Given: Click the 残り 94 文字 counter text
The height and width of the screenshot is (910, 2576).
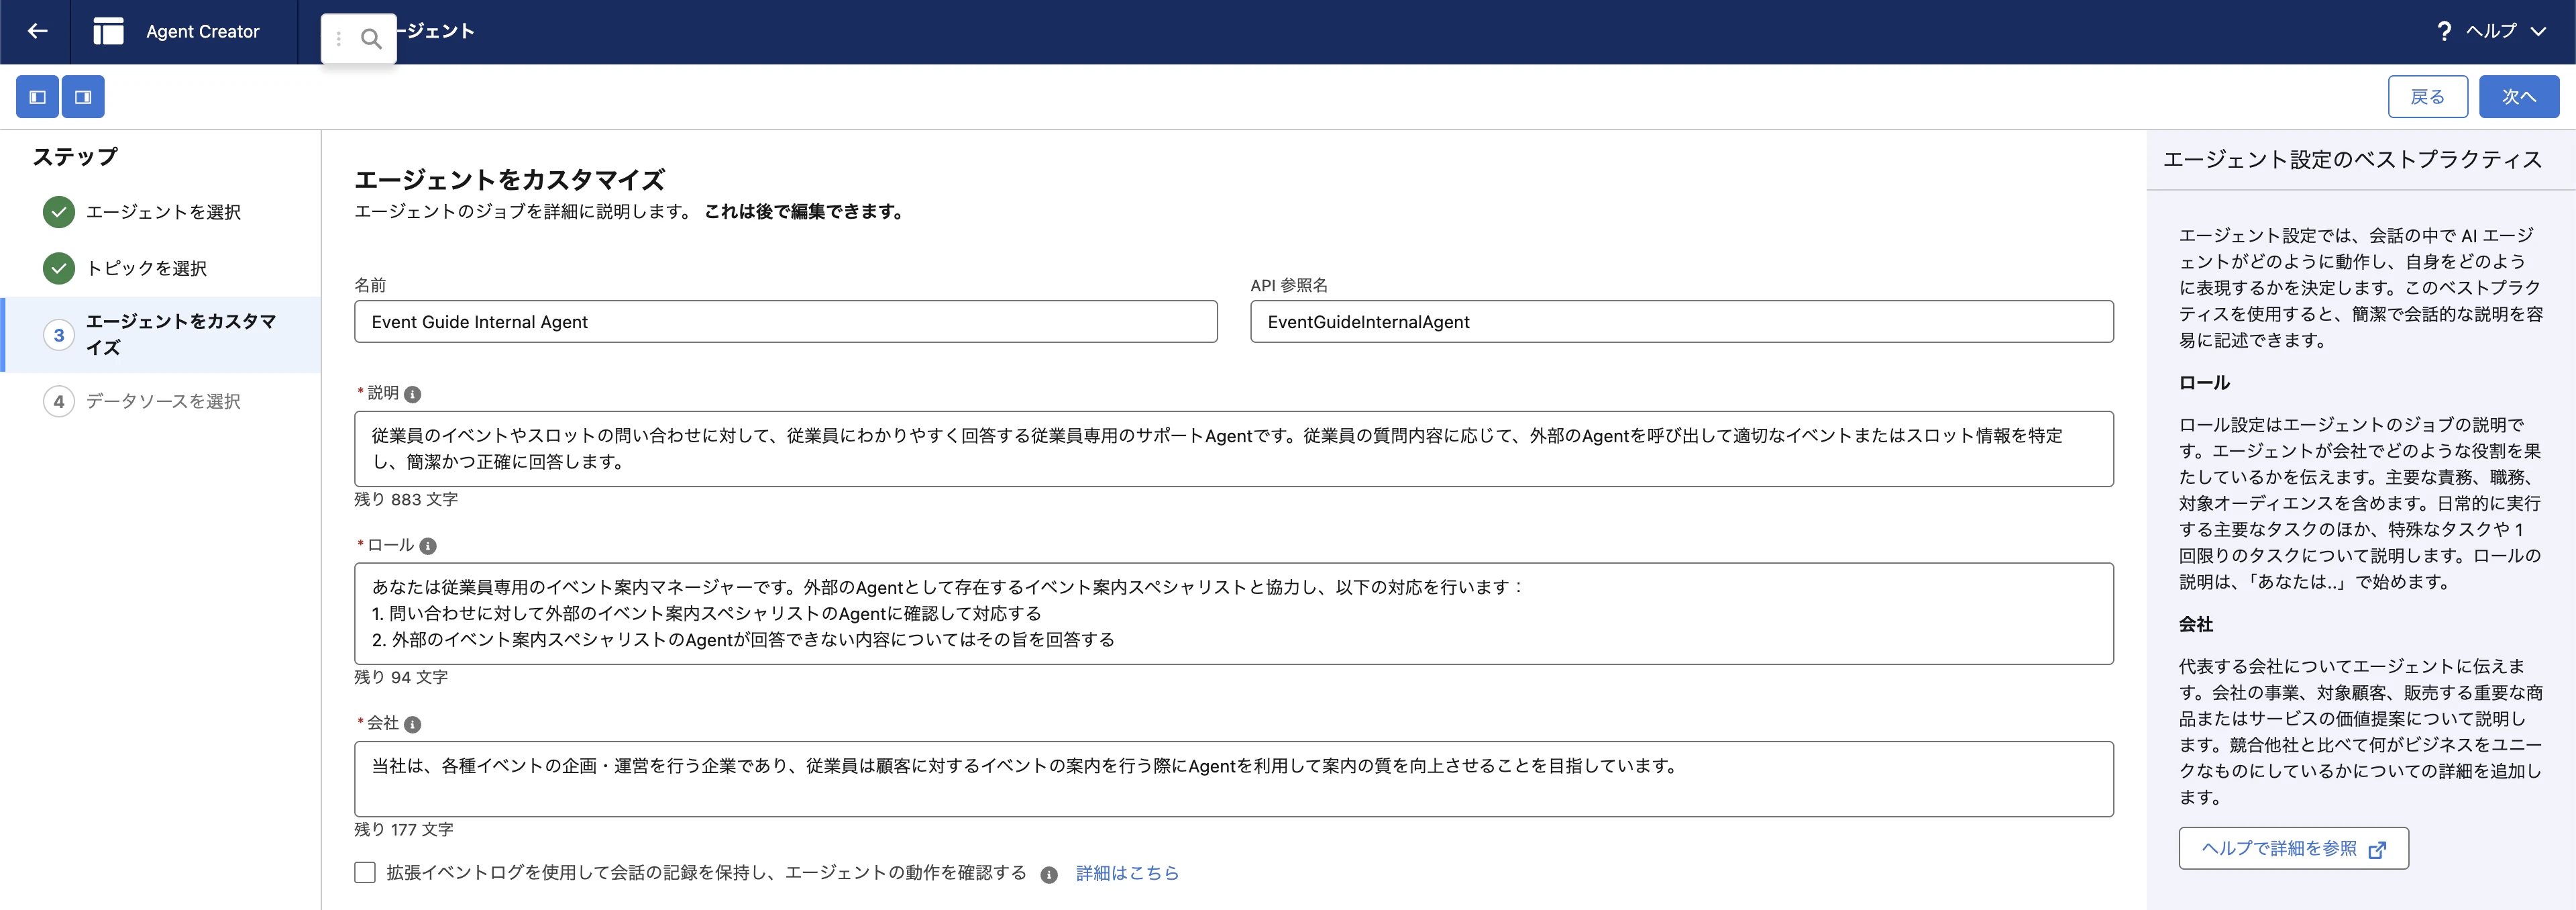Looking at the screenshot, I should (401, 677).
